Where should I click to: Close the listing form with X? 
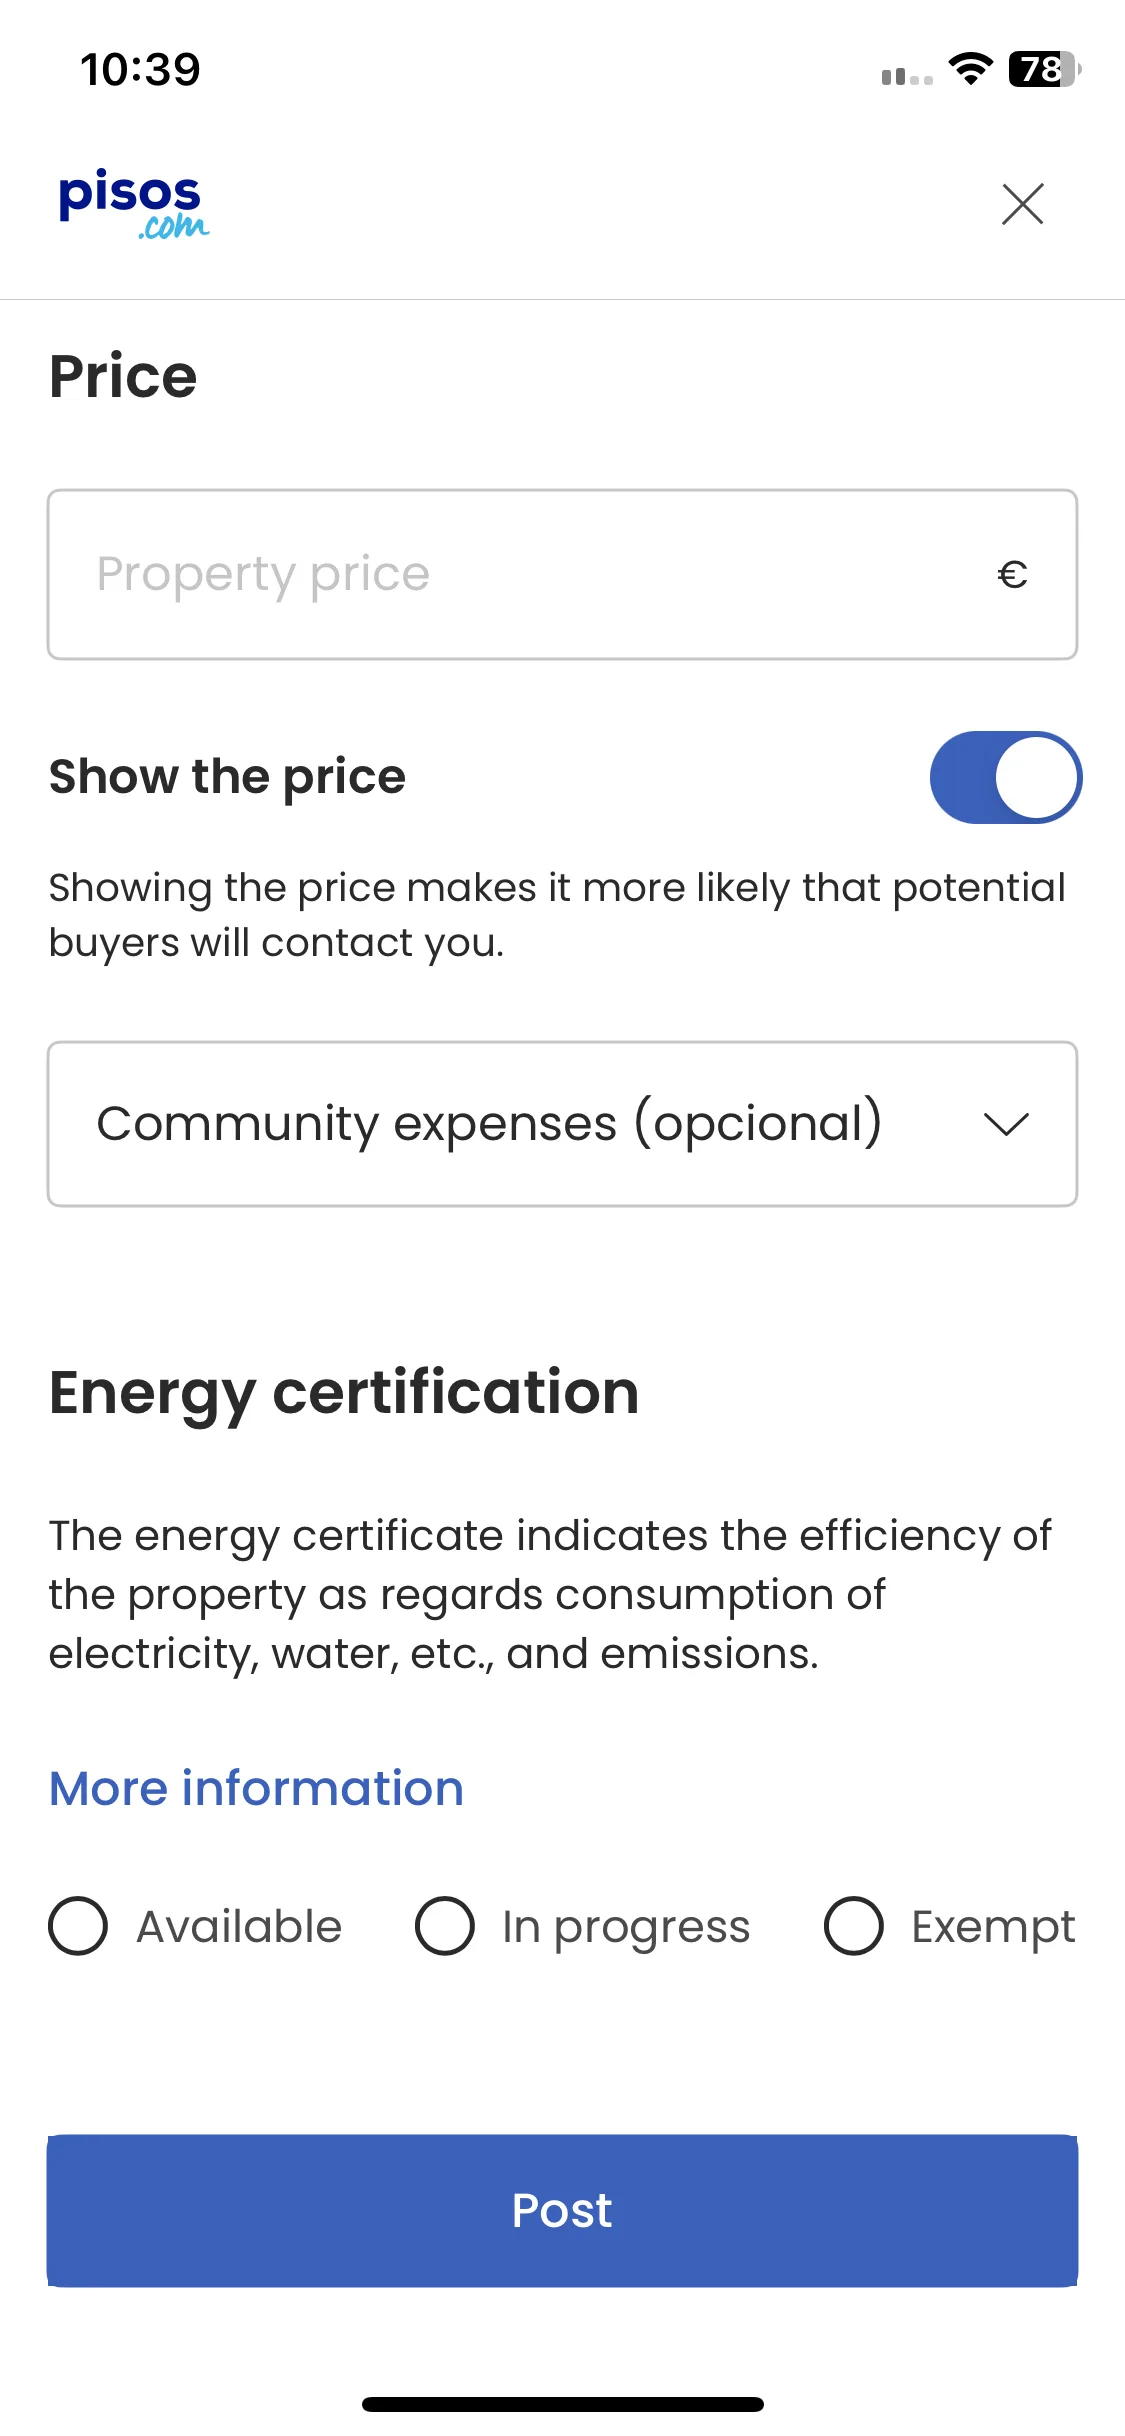tap(1022, 204)
